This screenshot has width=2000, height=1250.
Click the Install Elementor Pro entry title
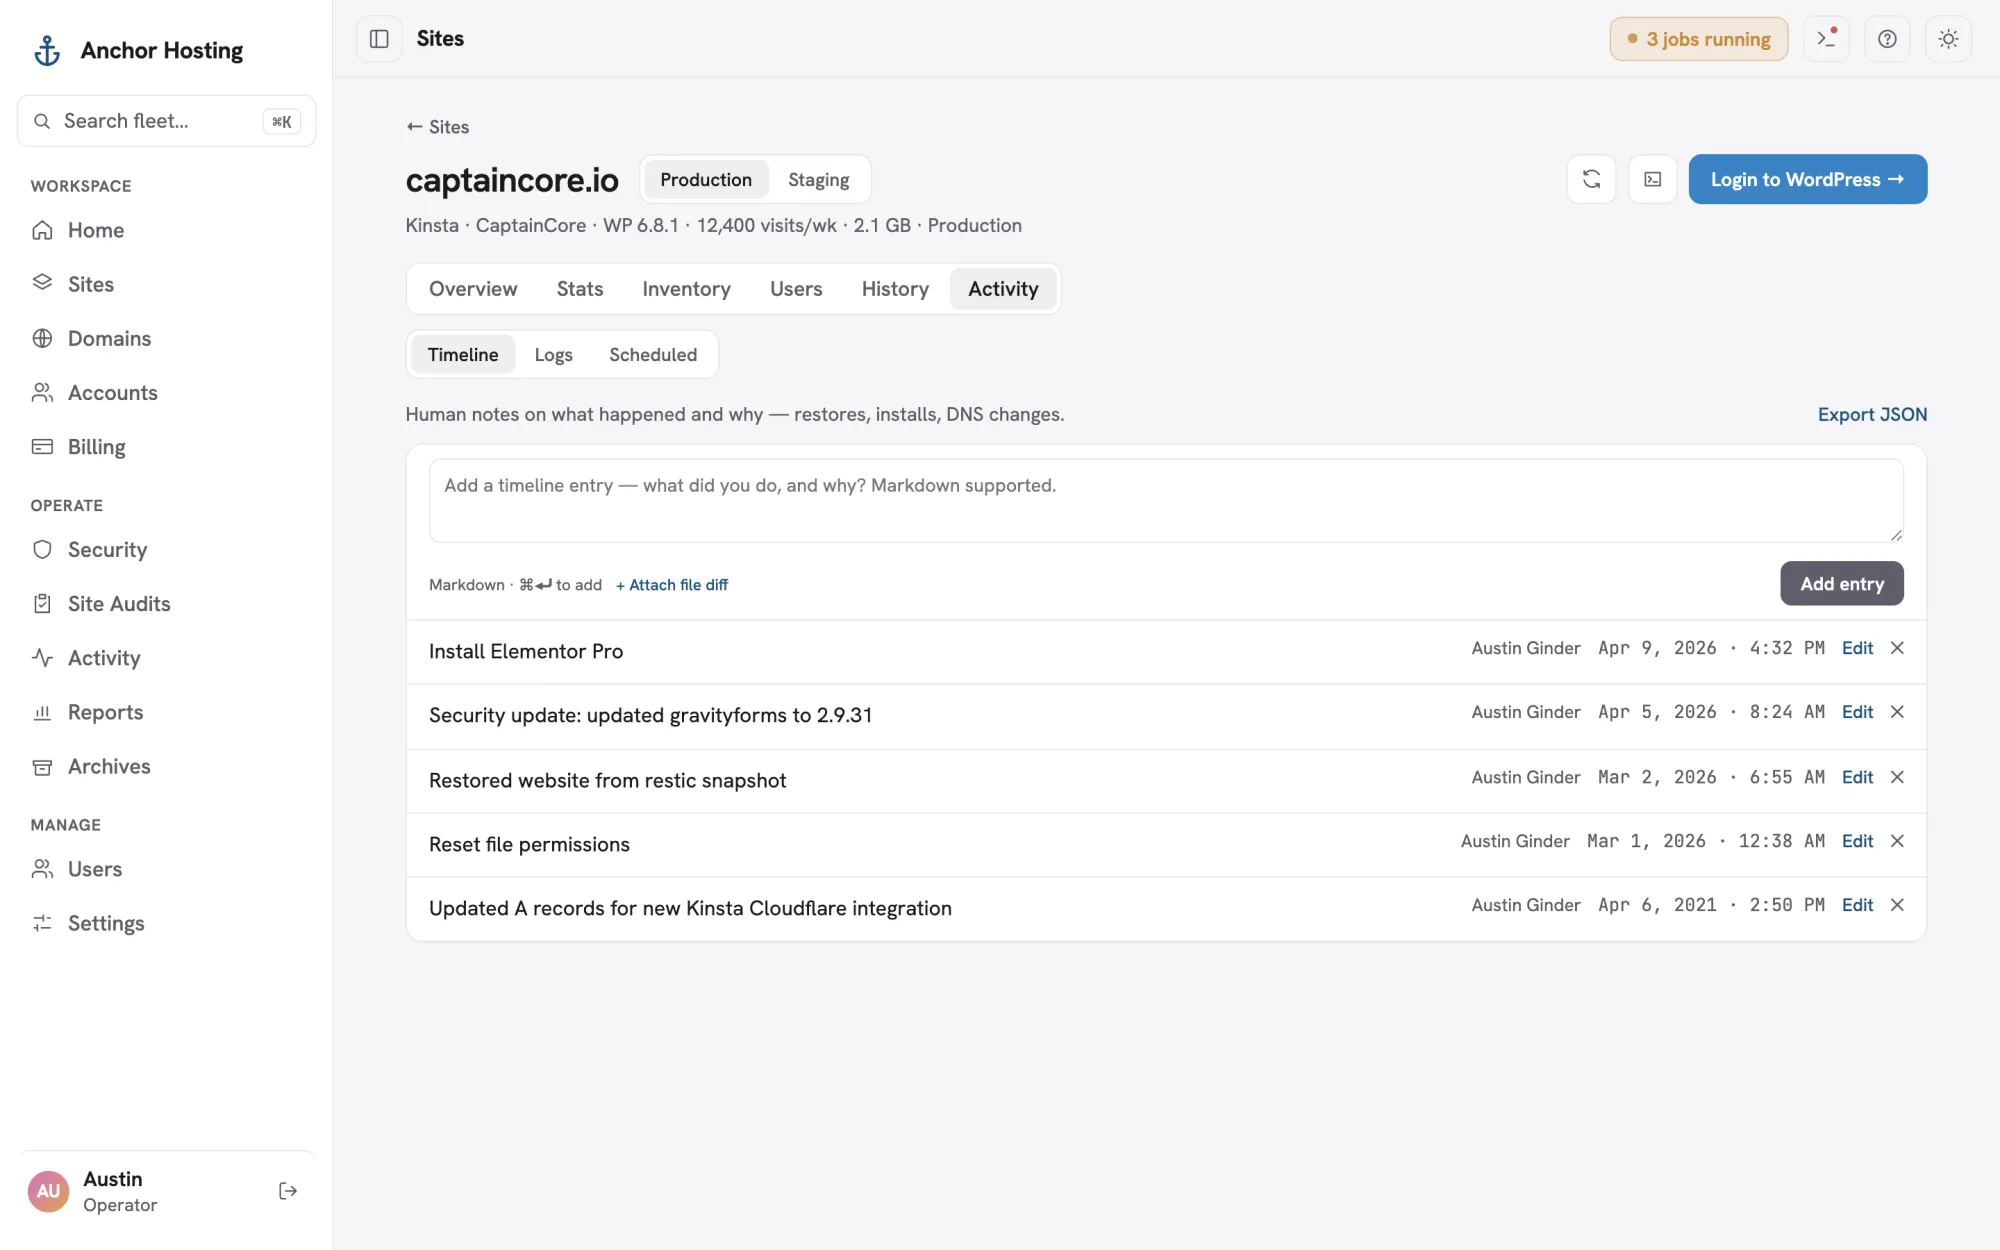[x=526, y=652]
